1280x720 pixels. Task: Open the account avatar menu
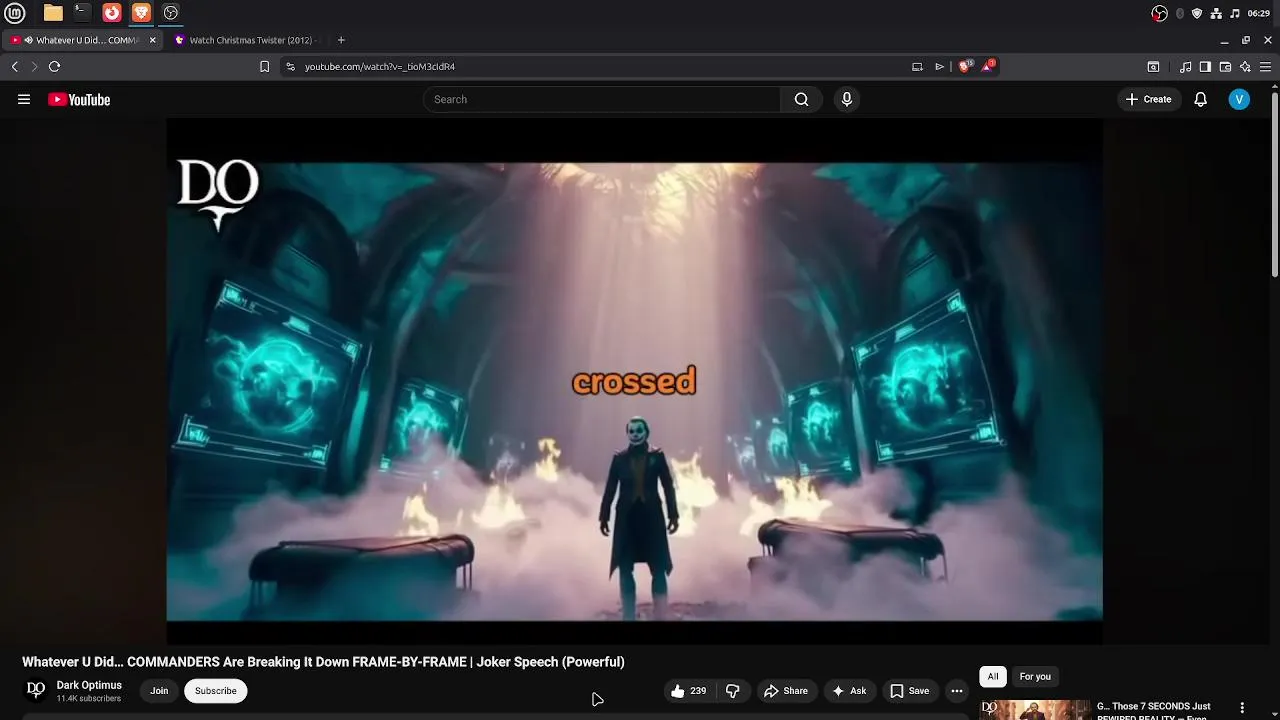1239,99
